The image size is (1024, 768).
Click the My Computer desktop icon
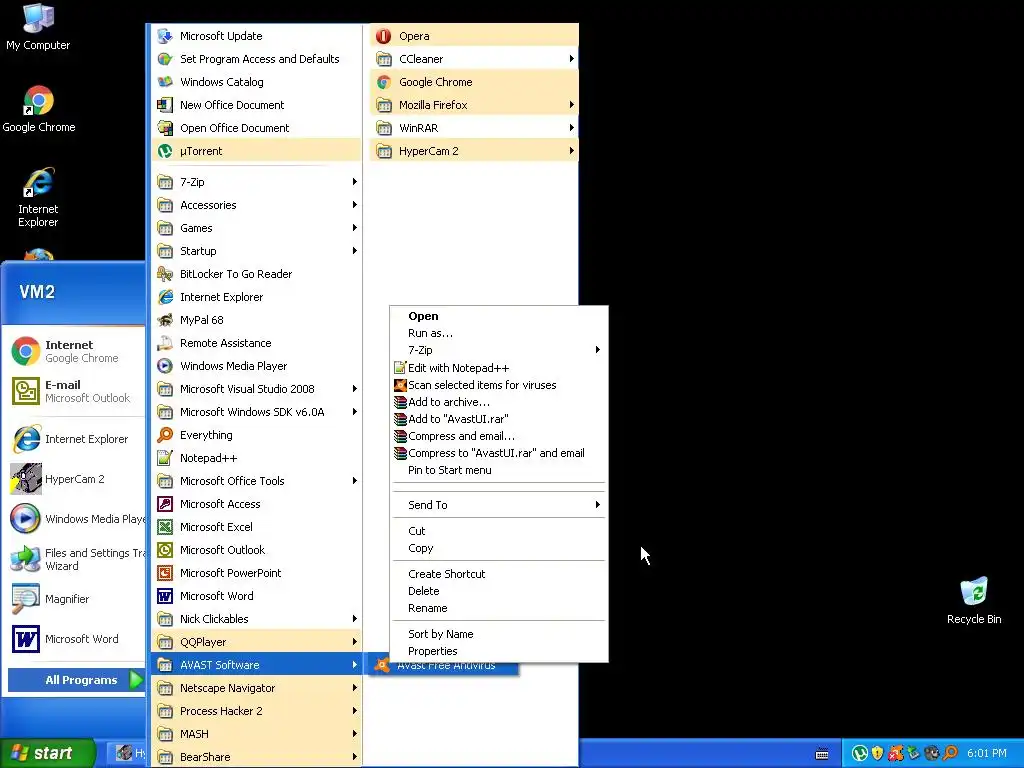tap(38, 26)
